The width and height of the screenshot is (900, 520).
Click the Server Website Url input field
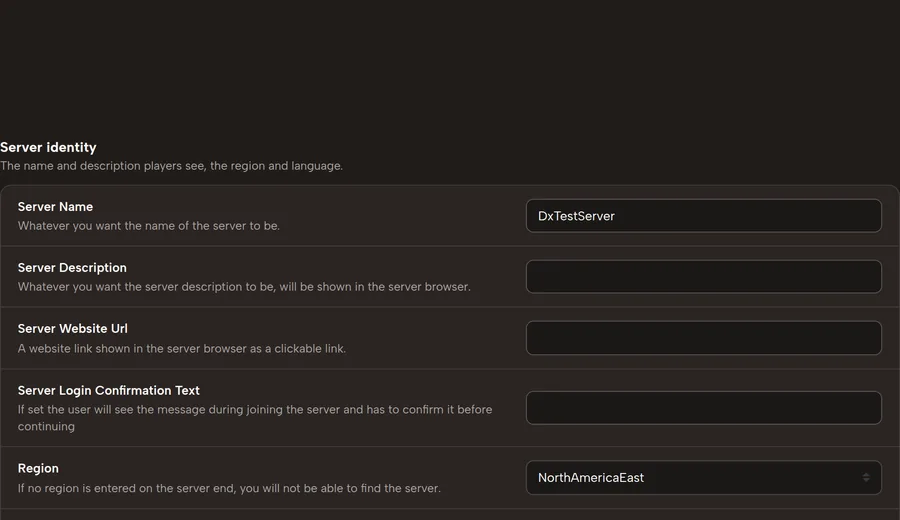(704, 338)
